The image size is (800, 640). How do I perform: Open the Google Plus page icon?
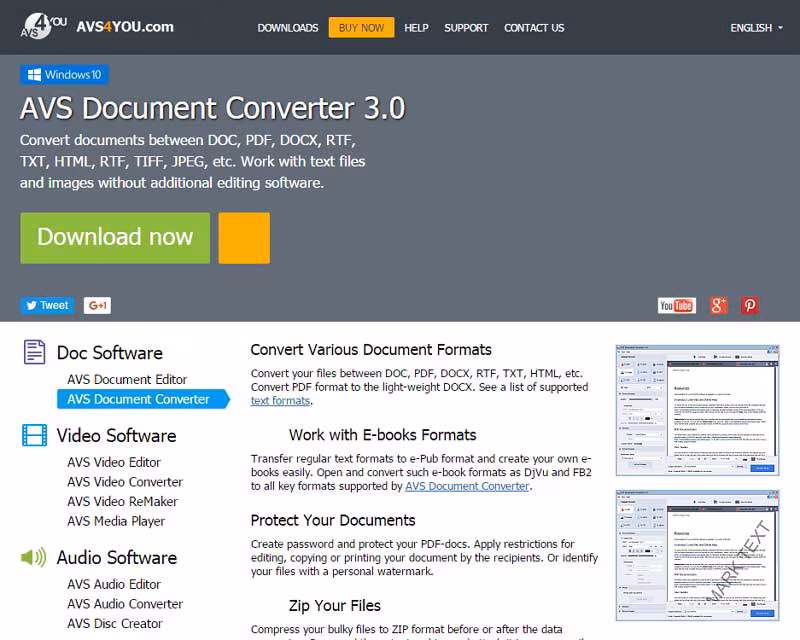tap(718, 305)
